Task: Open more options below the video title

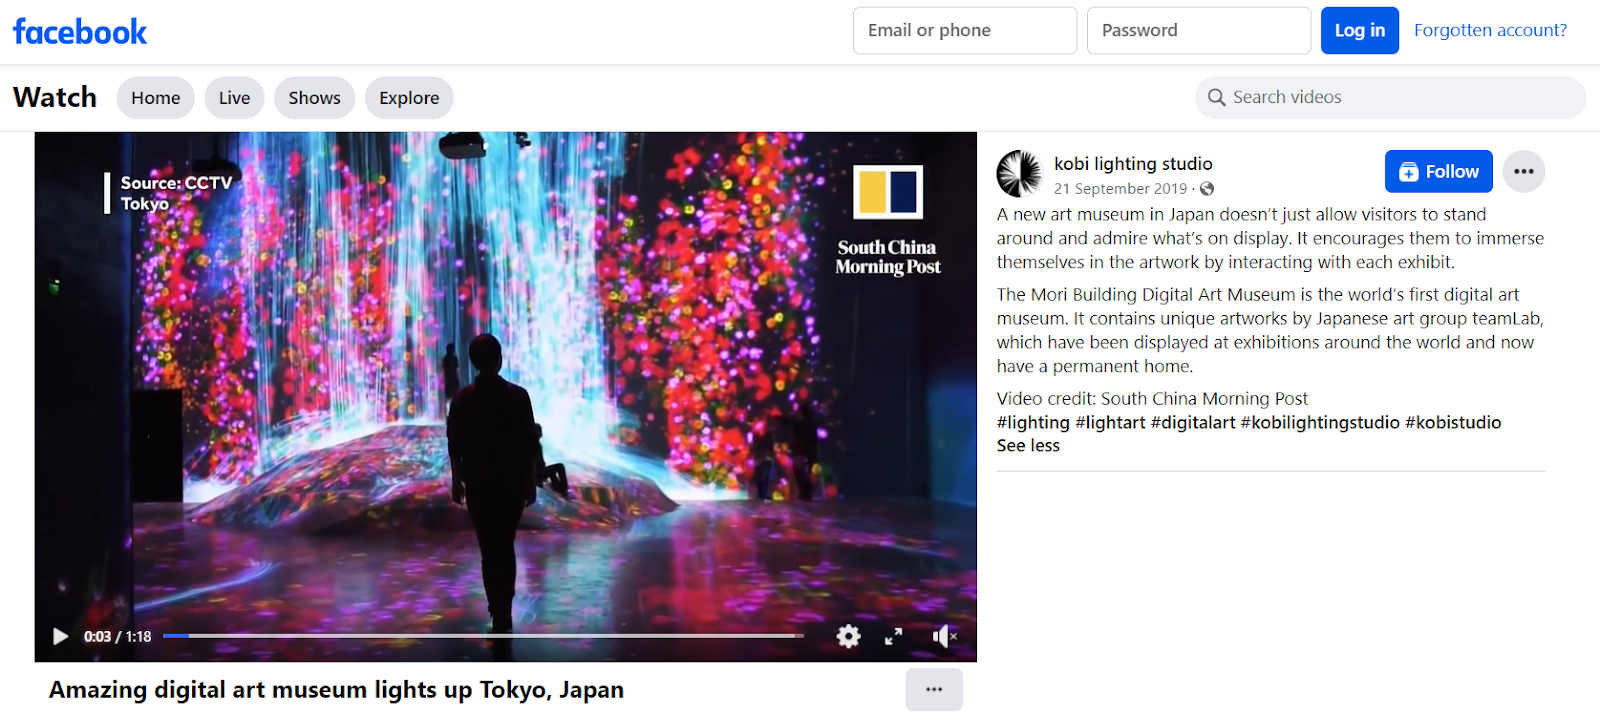Action: click(934, 690)
